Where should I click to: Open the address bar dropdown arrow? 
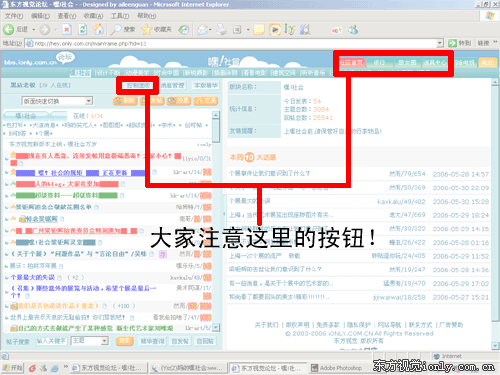440,43
